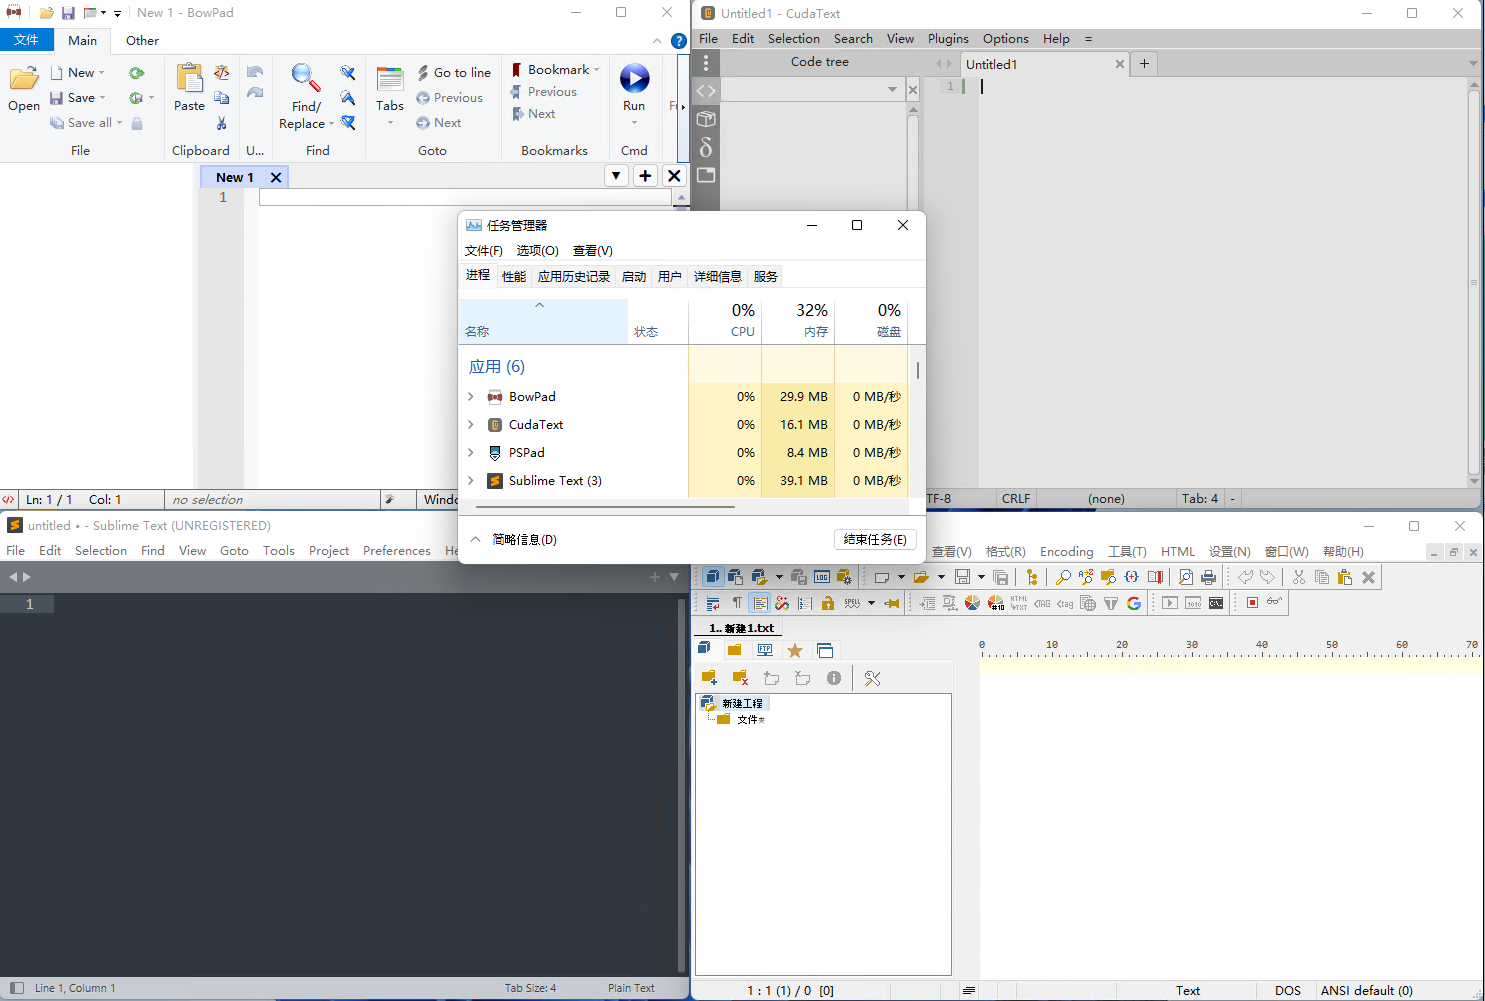Viewport: 1485px width, 1001px height.
Task: Open BowPad Bookmark dropdown arrow
Action: tap(596, 70)
